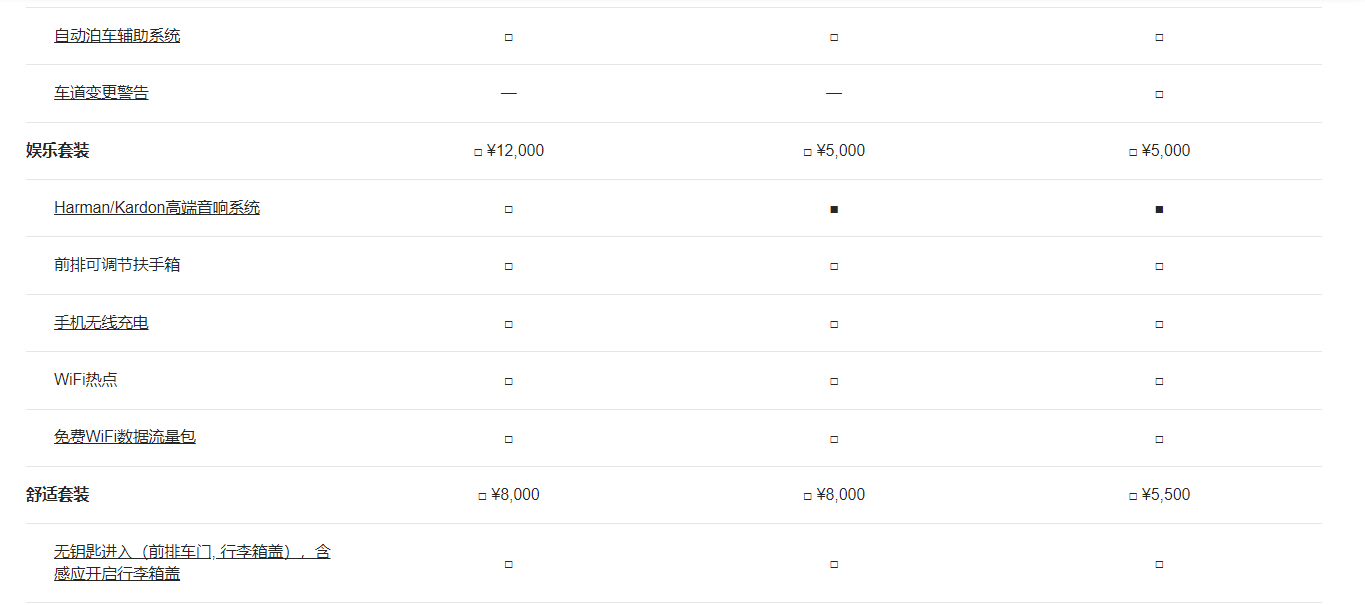
Task: Click the 舒适套装 section heading
Action: (x=58, y=495)
